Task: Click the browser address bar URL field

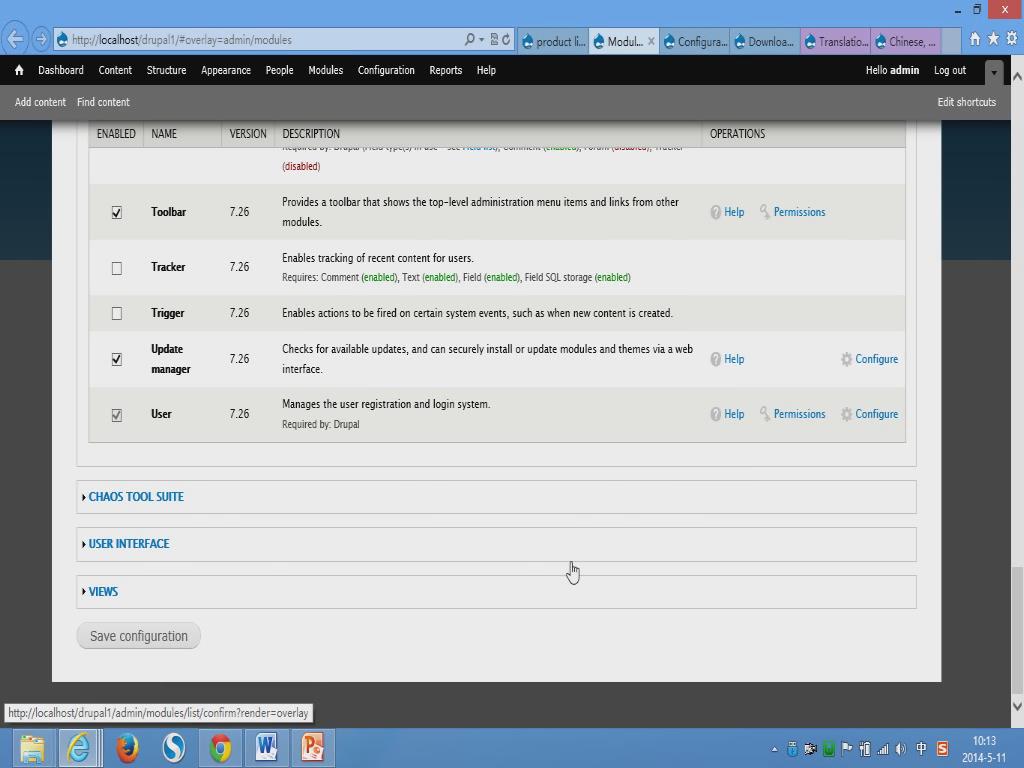Action: pyautogui.click(x=261, y=40)
